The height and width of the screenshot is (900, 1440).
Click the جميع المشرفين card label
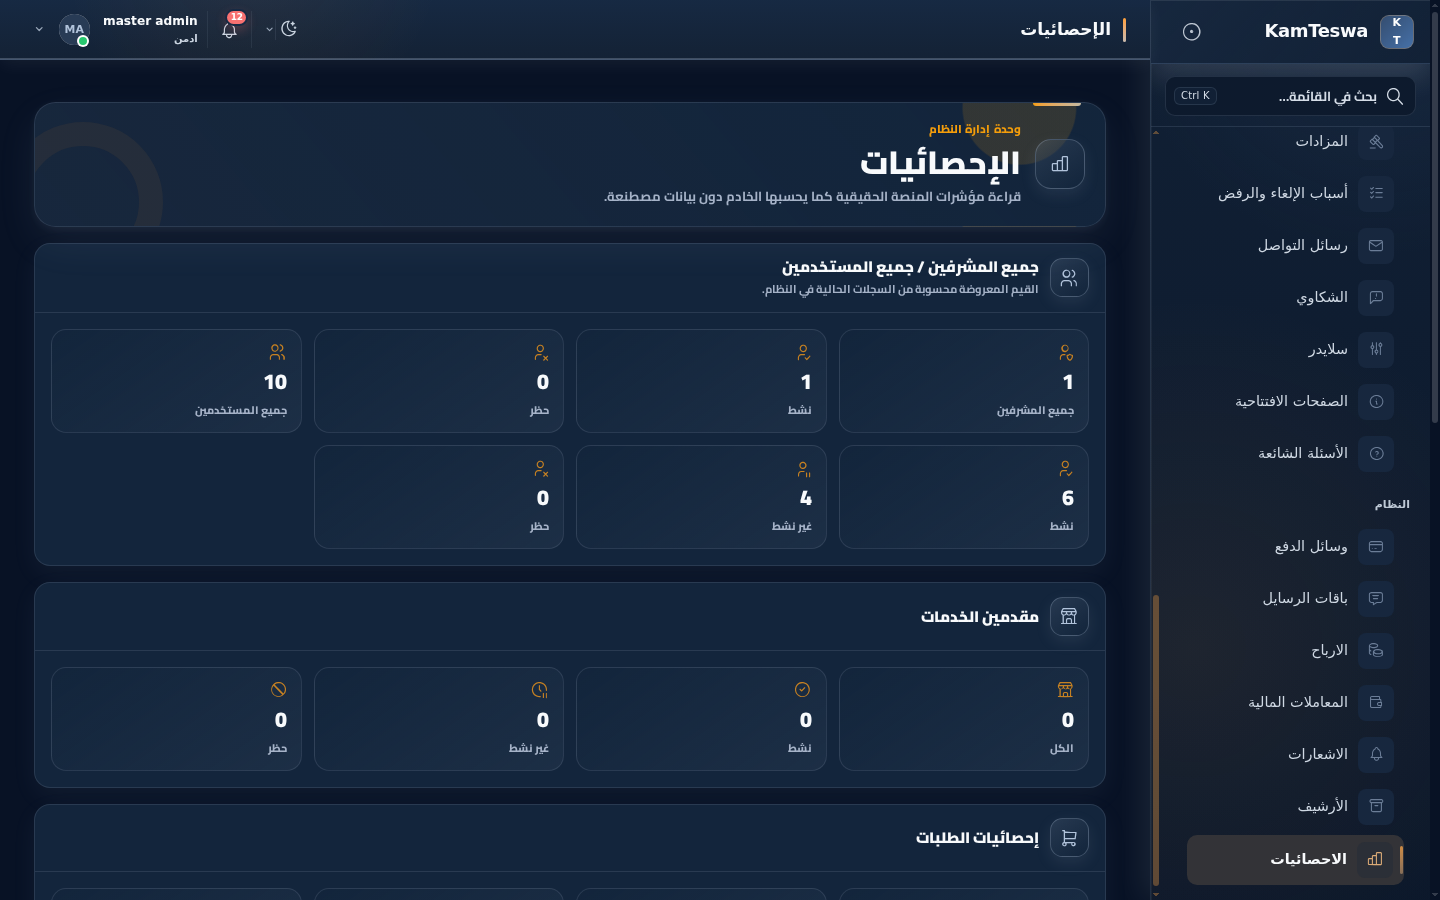click(x=1035, y=411)
